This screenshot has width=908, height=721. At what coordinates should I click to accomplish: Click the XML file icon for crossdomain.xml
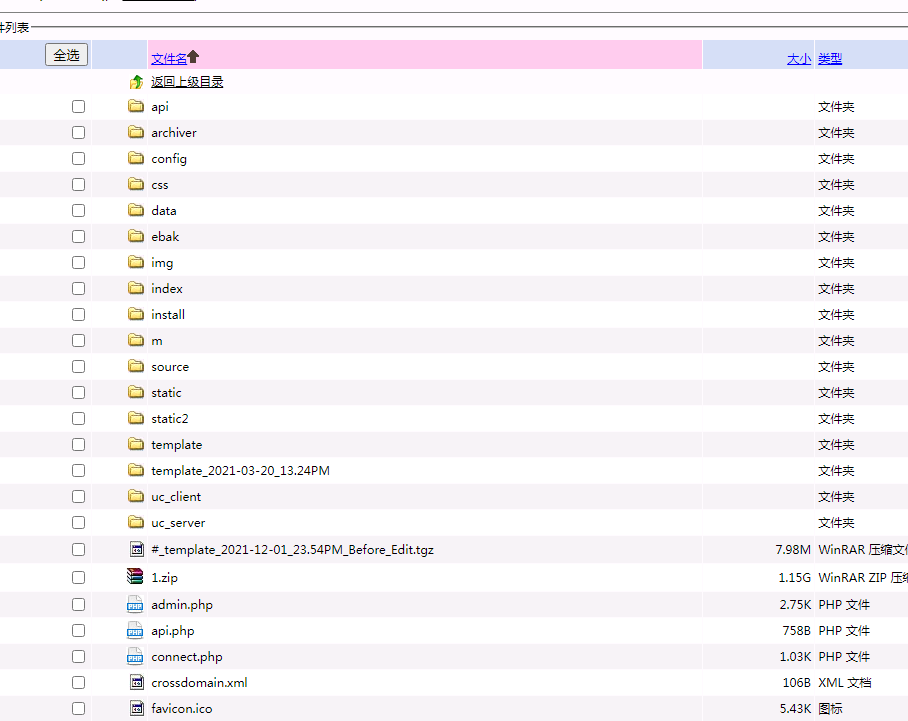tap(137, 683)
